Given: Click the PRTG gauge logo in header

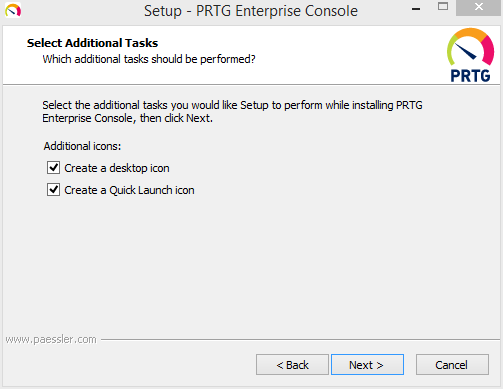Looking at the screenshot, I should point(470,47).
